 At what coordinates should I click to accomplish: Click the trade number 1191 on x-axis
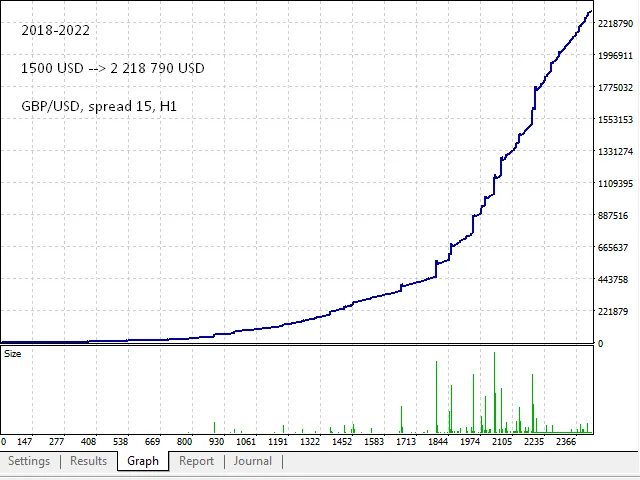pyautogui.click(x=278, y=442)
